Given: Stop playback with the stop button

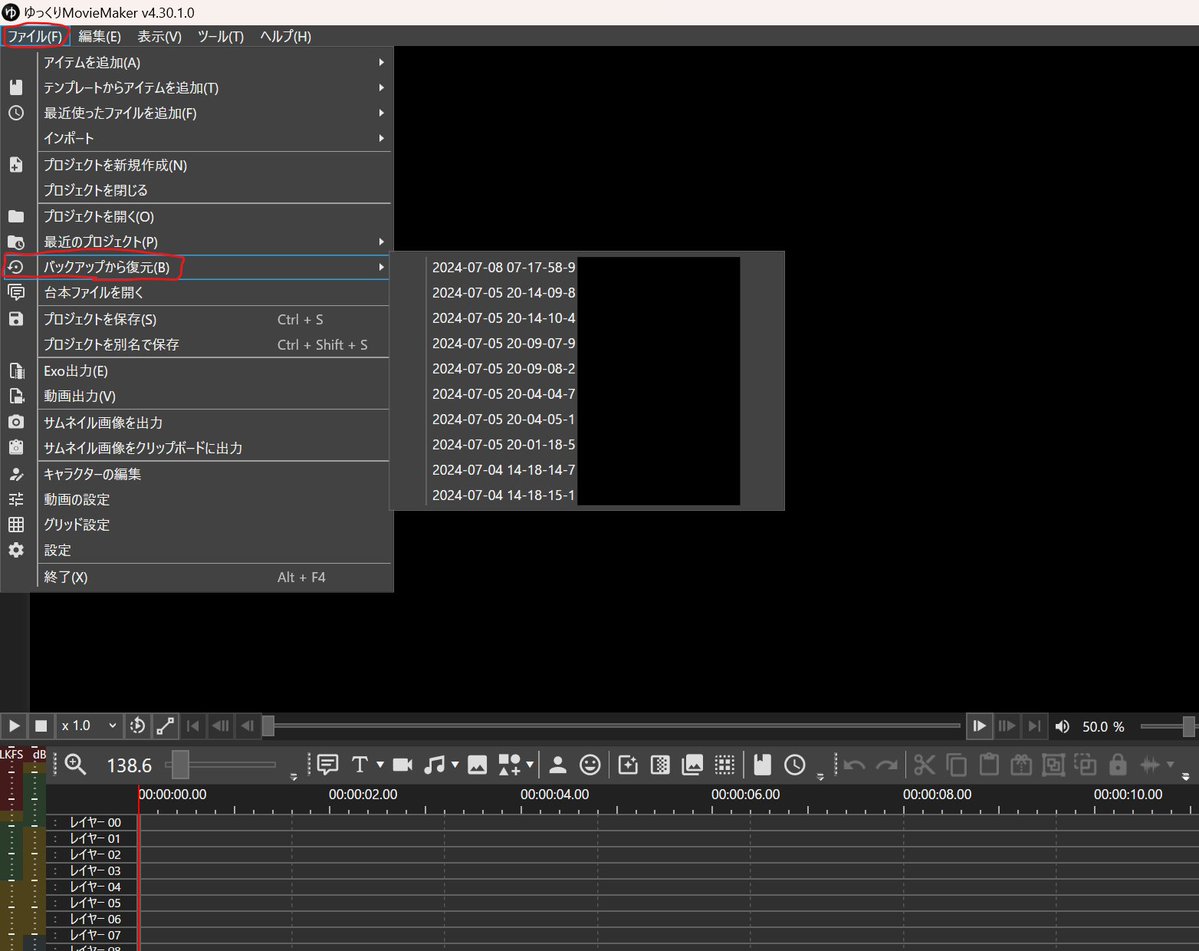Looking at the screenshot, I should click(x=41, y=725).
